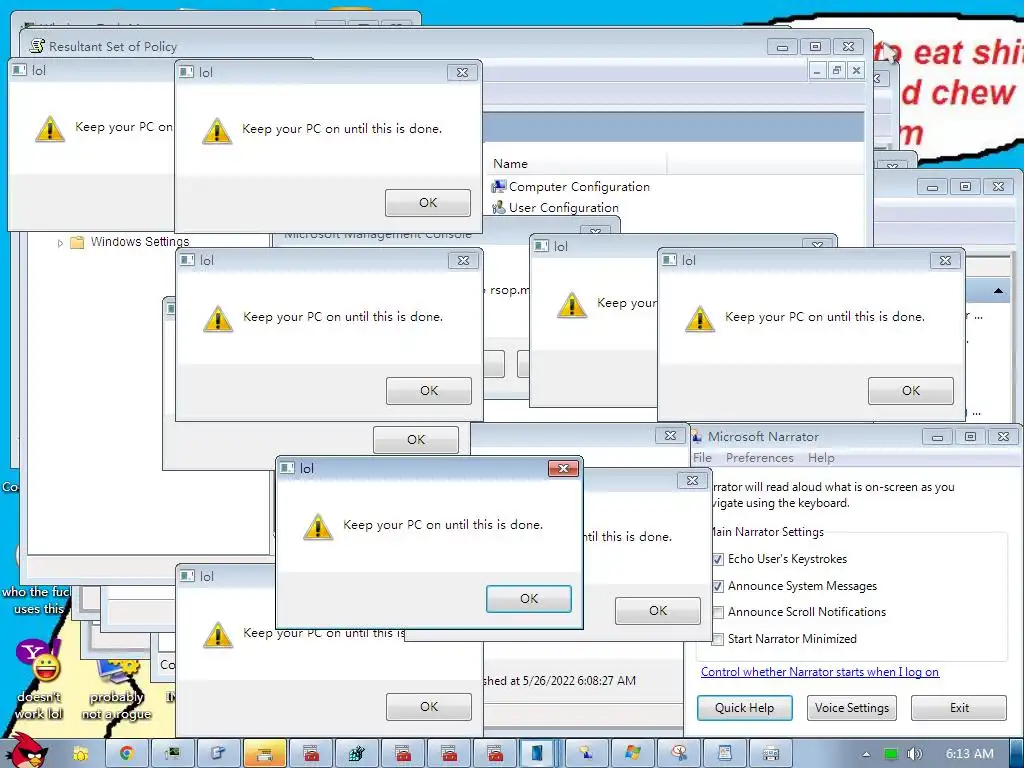Click the highlighted orange taskbar button
This screenshot has height=768, width=1024.
(264, 754)
